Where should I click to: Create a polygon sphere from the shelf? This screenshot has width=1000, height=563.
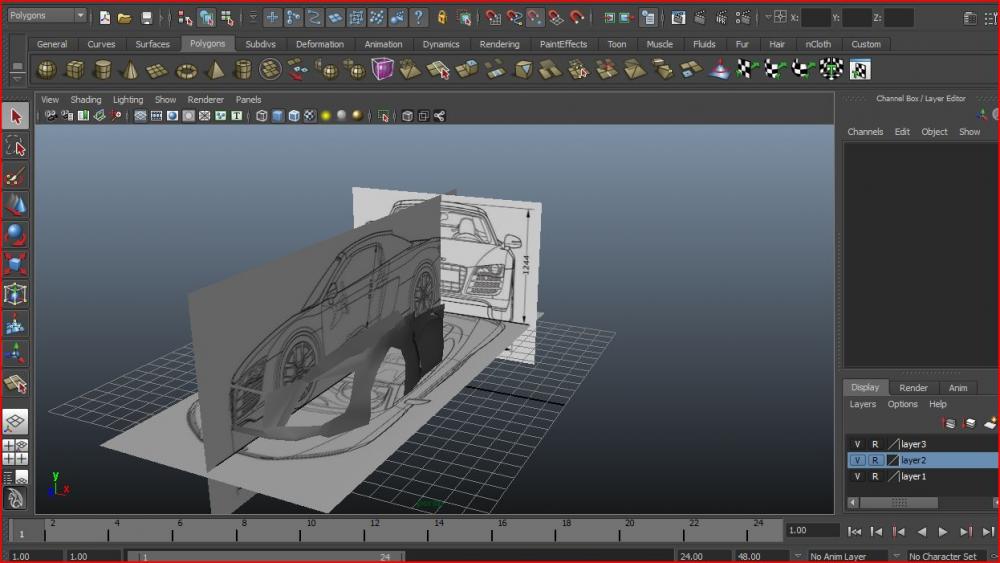pyautogui.click(x=47, y=69)
